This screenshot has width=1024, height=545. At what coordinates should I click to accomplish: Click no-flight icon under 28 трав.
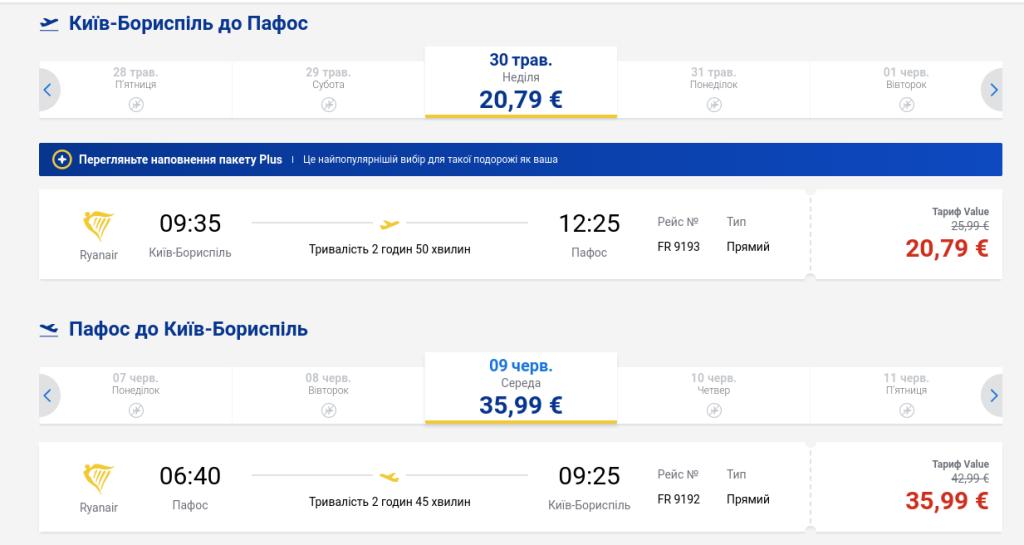[x=135, y=104]
